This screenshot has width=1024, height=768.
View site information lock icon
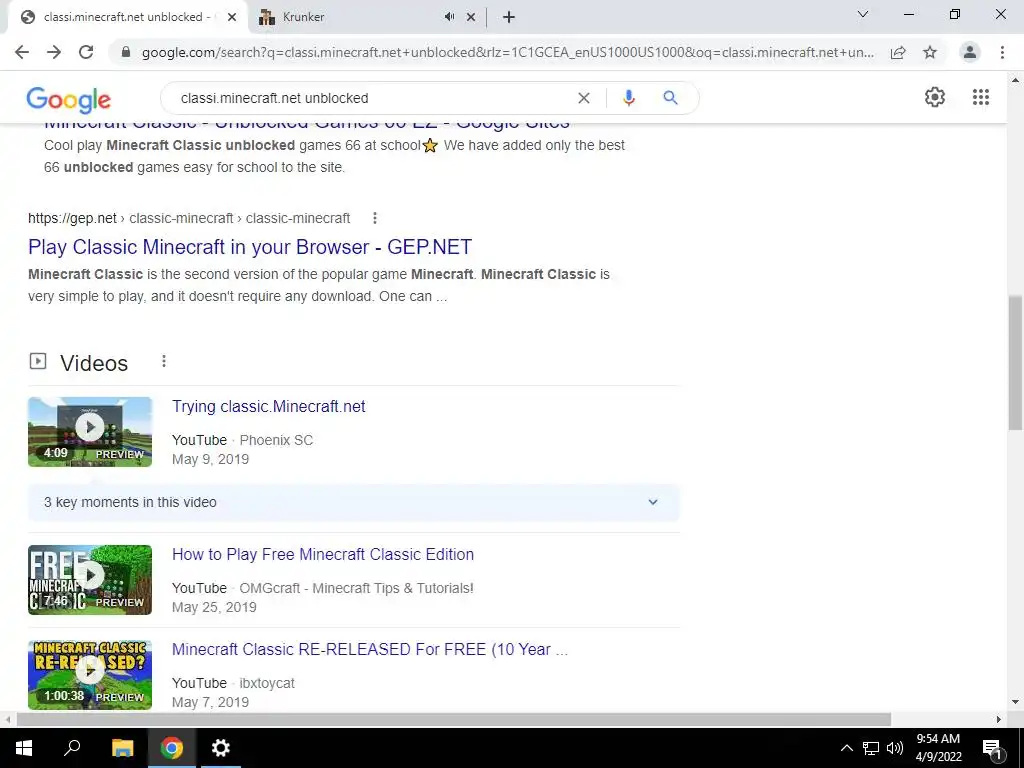[x=126, y=52]
